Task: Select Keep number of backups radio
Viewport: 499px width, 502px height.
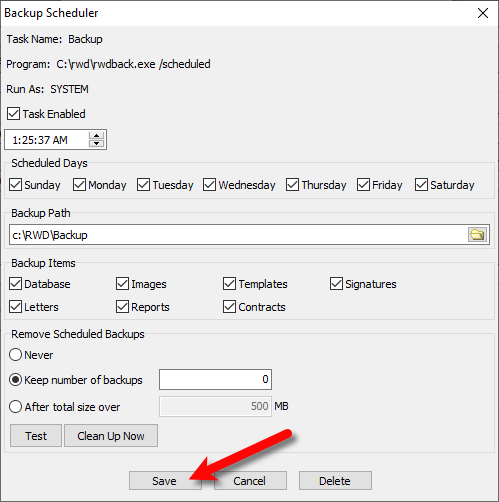Action: (x=15, y=380)
